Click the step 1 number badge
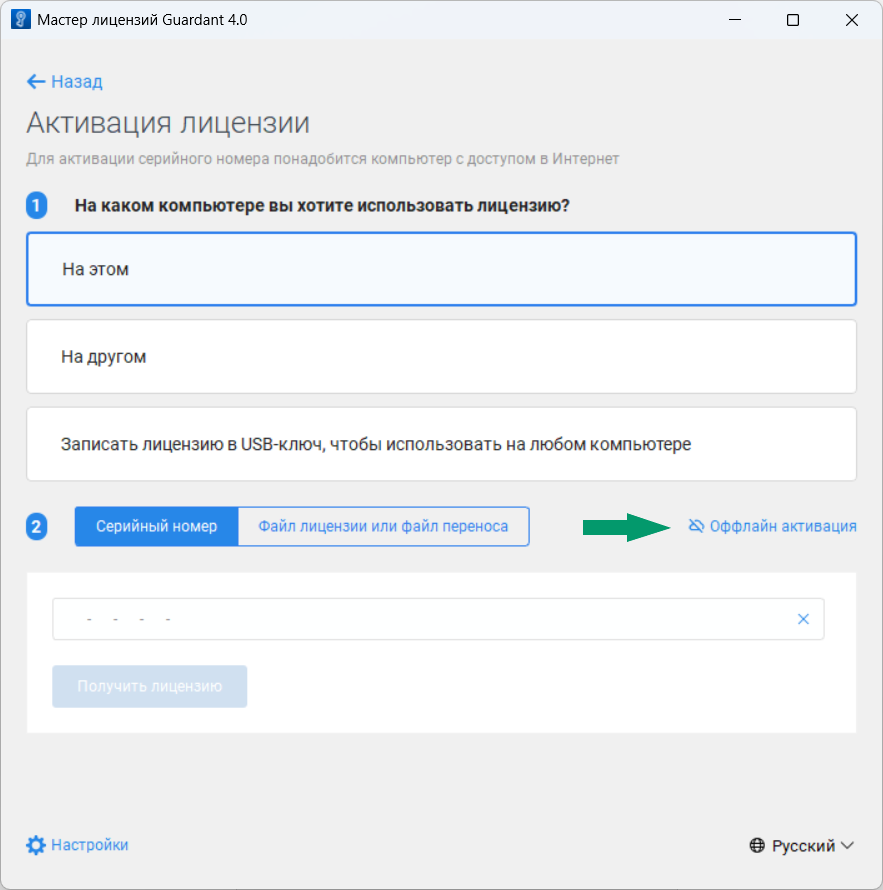The height and width of the screenshot is (890, 883). click(x=37, y=206)
